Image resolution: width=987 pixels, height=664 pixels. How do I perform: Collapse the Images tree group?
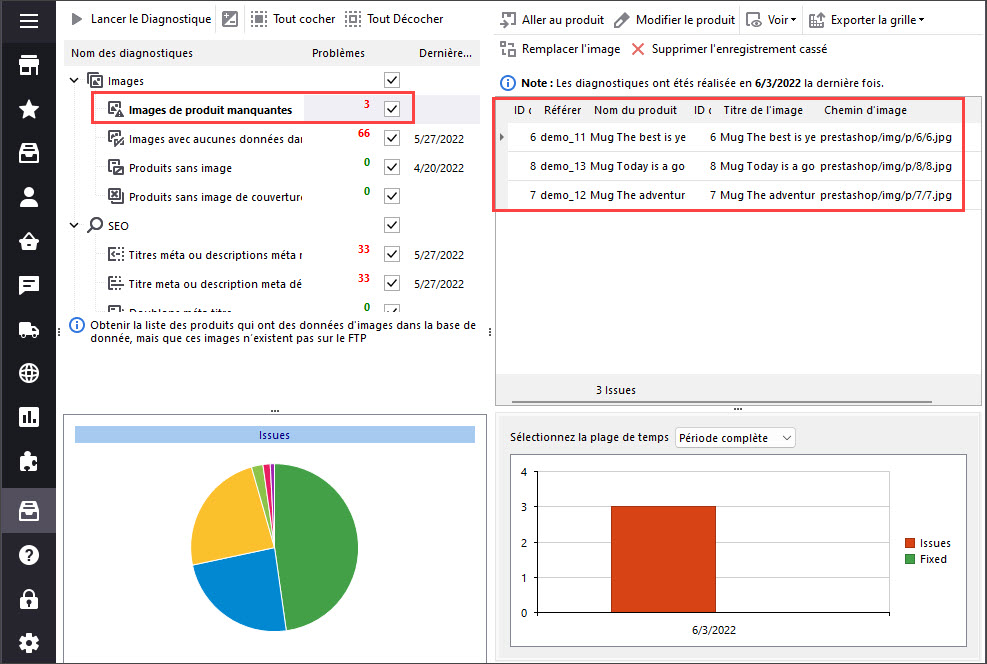[74, 81]
